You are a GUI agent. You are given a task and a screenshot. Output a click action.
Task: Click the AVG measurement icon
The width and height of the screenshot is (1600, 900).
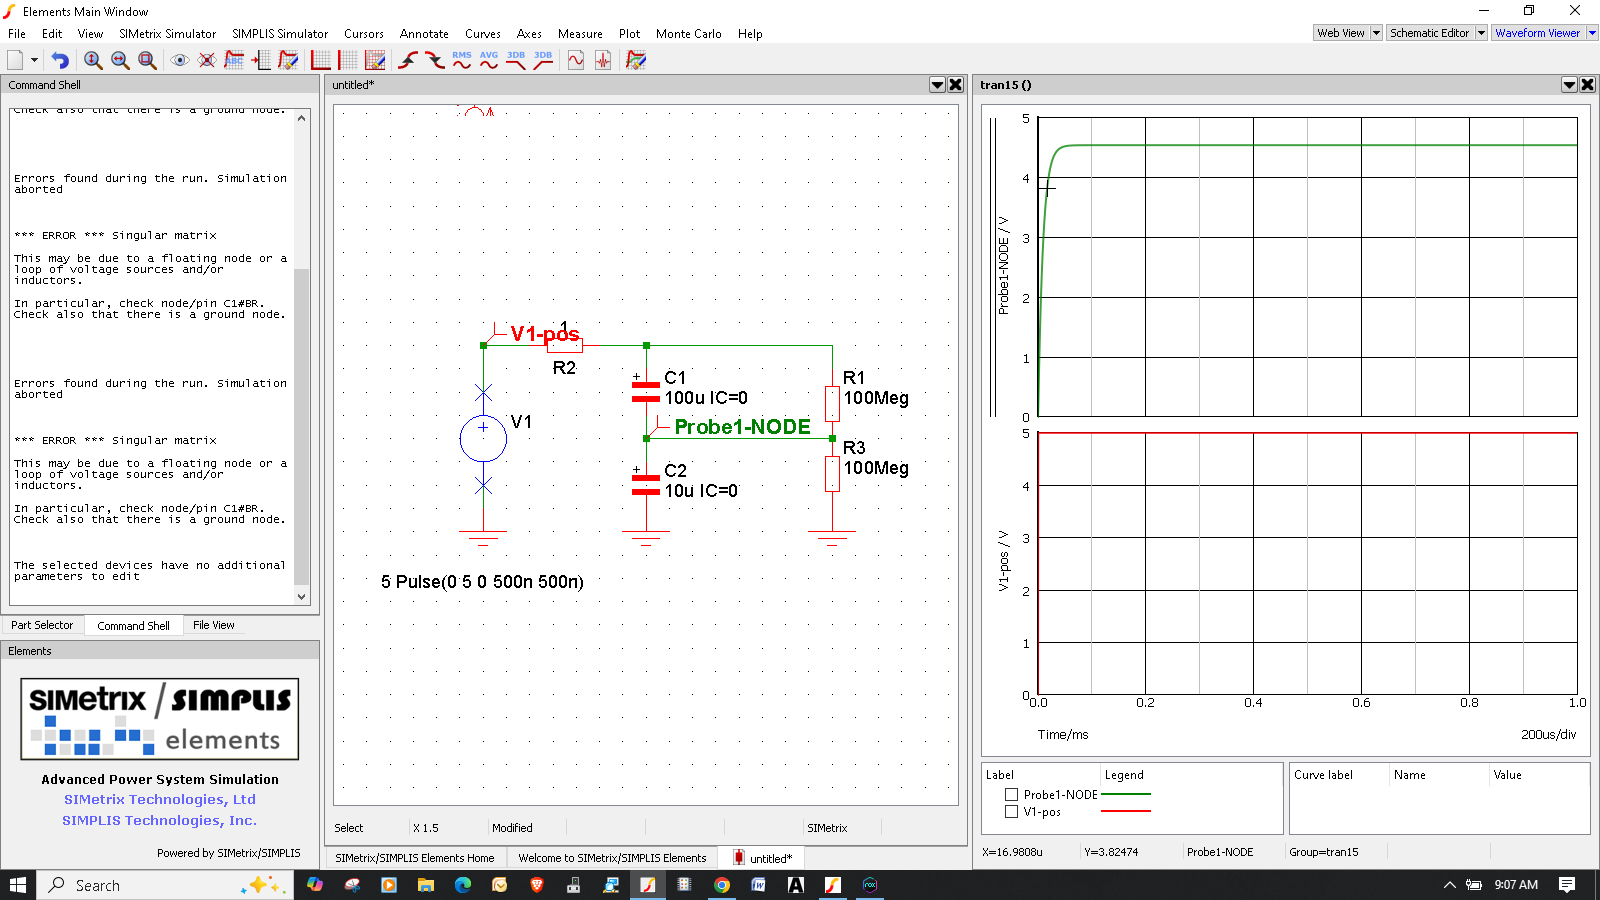[x=489, y=60]
